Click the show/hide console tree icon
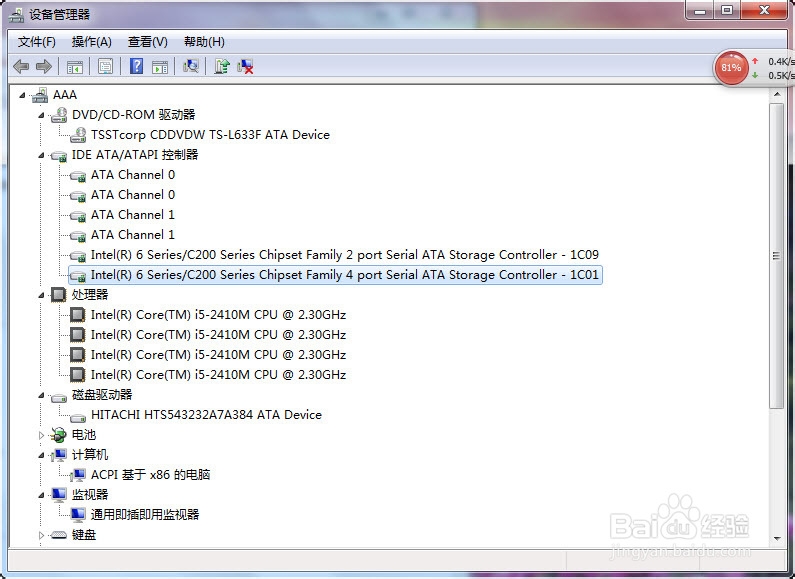The image size is (795, 579). tap(75, 66)
